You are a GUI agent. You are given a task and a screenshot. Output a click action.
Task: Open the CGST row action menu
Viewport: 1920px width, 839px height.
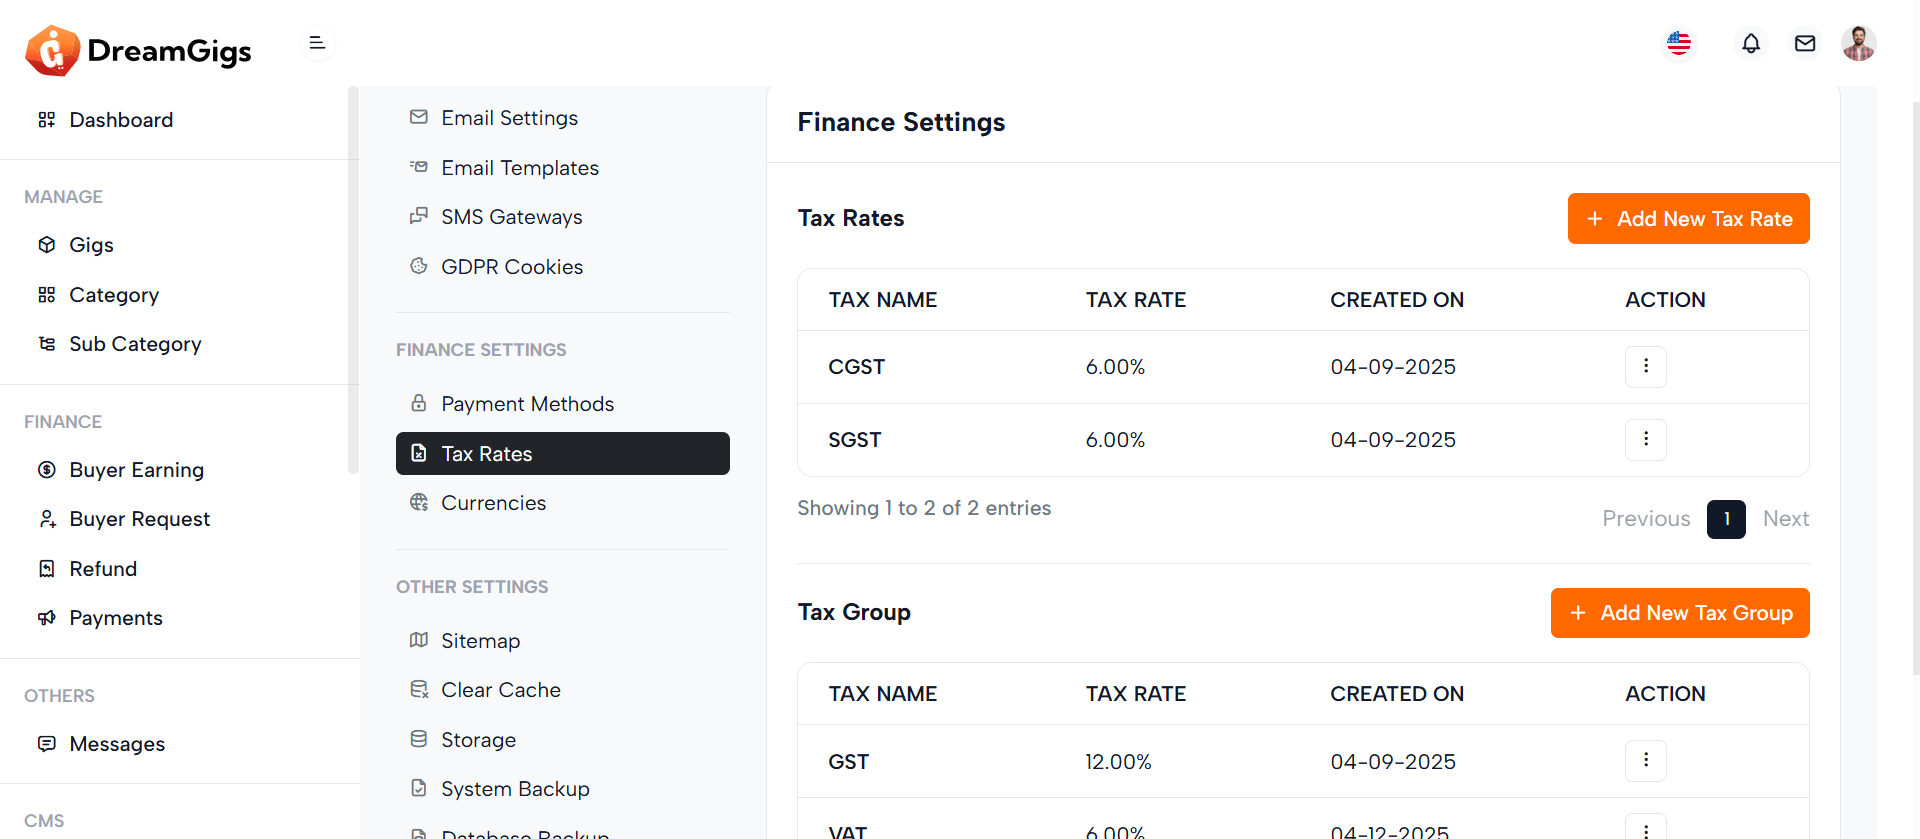coord(1645,366)
